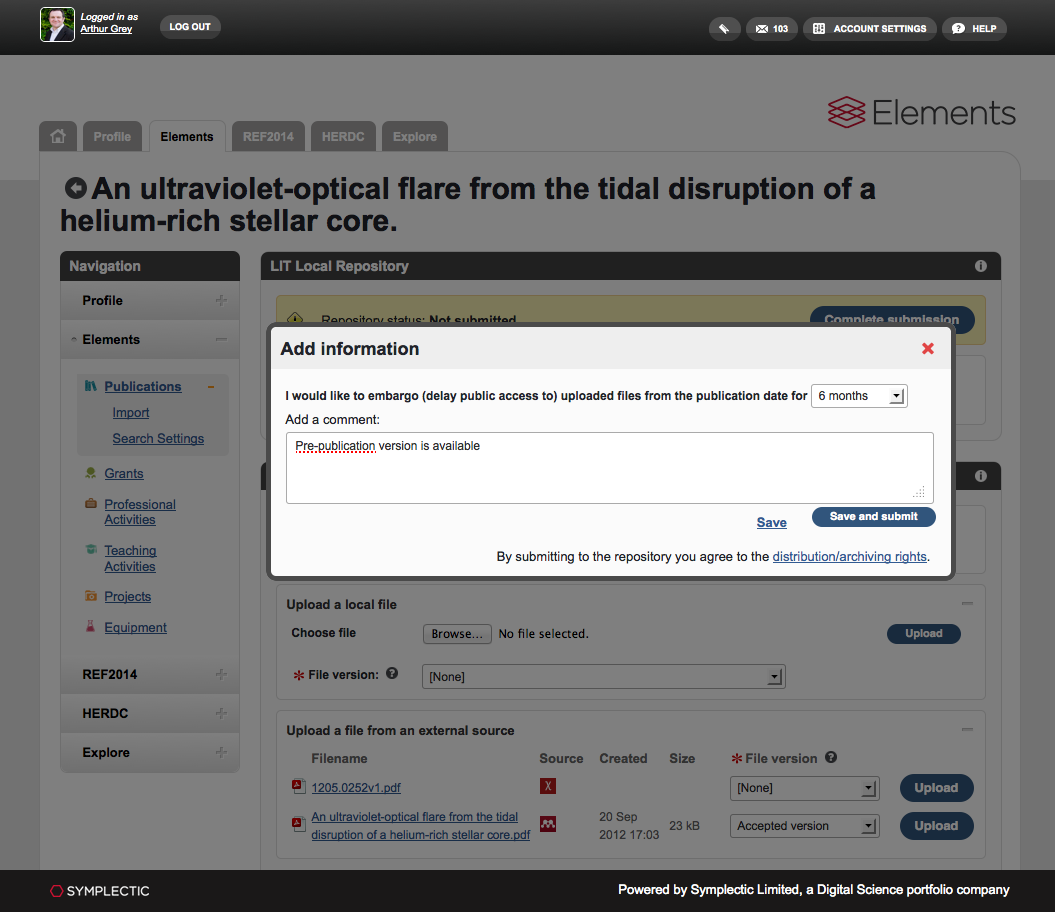Image resolution: width=1055 pixels, height=912 pixels.
Task: Click the arXiv source icon for 1205.0252v1.pdf
Action: [547, 786]
